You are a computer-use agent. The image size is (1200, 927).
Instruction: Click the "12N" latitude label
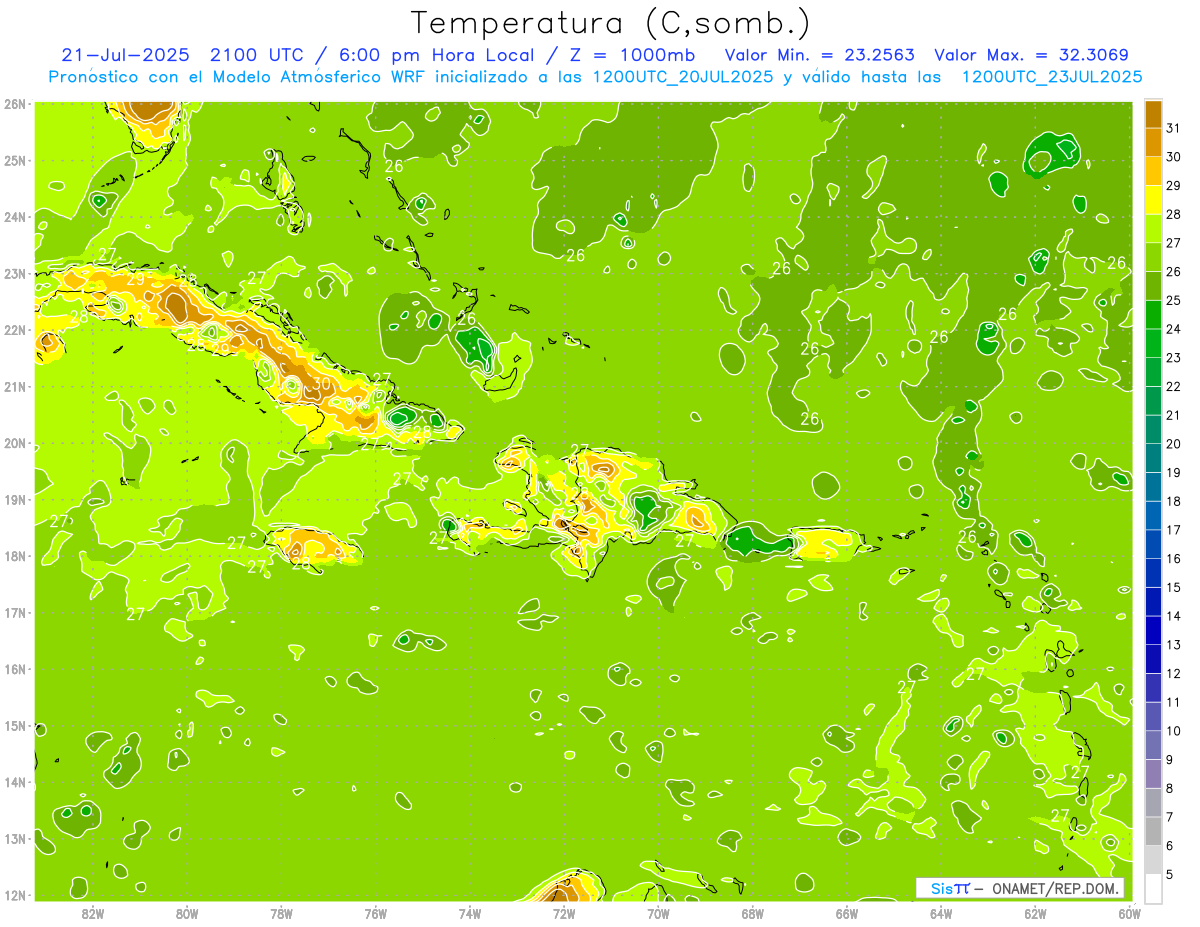[15, 895]
